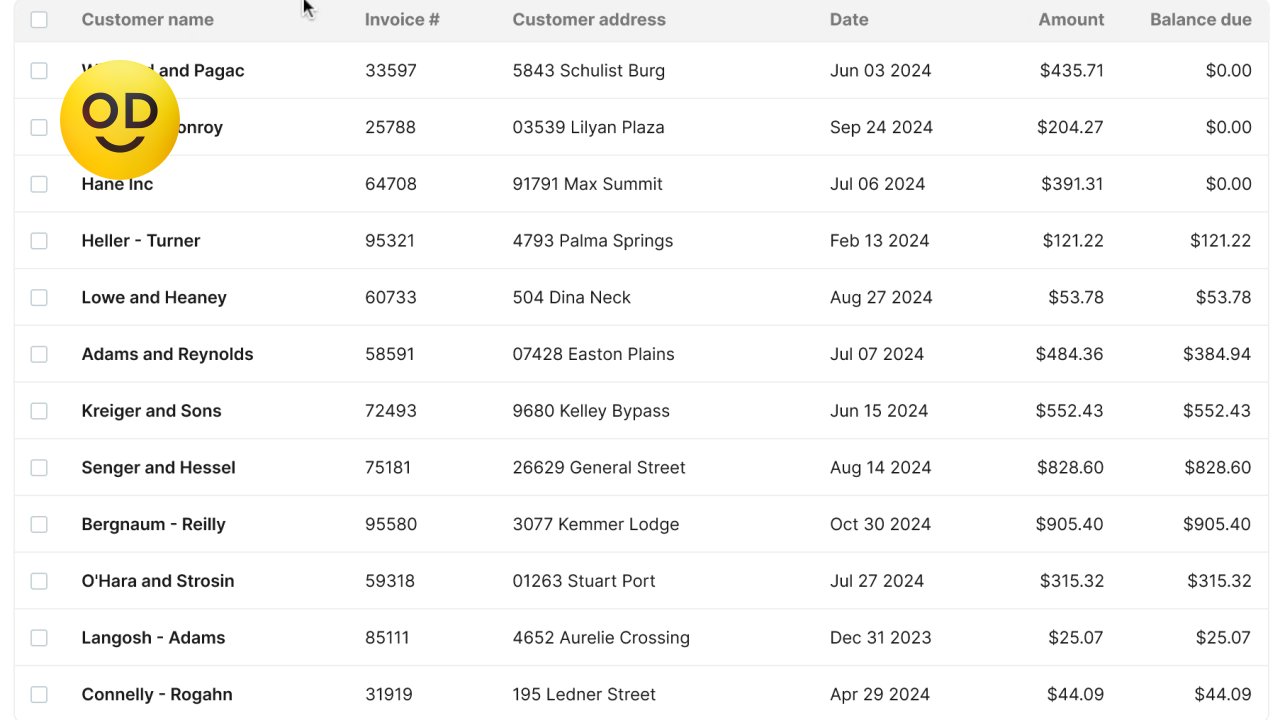The height and width of the screenshot is (720, 1280).
Task: Click invoice number 59318
Action: pyautogui.click(x=391, y=581)
